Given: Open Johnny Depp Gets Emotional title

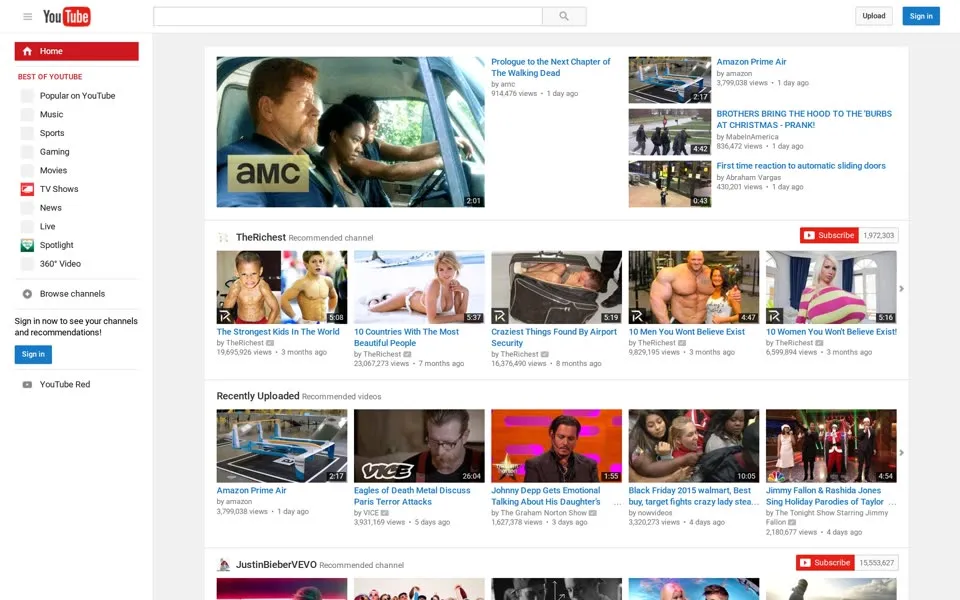Looking at the screenshot, I should tap(546, 496).
